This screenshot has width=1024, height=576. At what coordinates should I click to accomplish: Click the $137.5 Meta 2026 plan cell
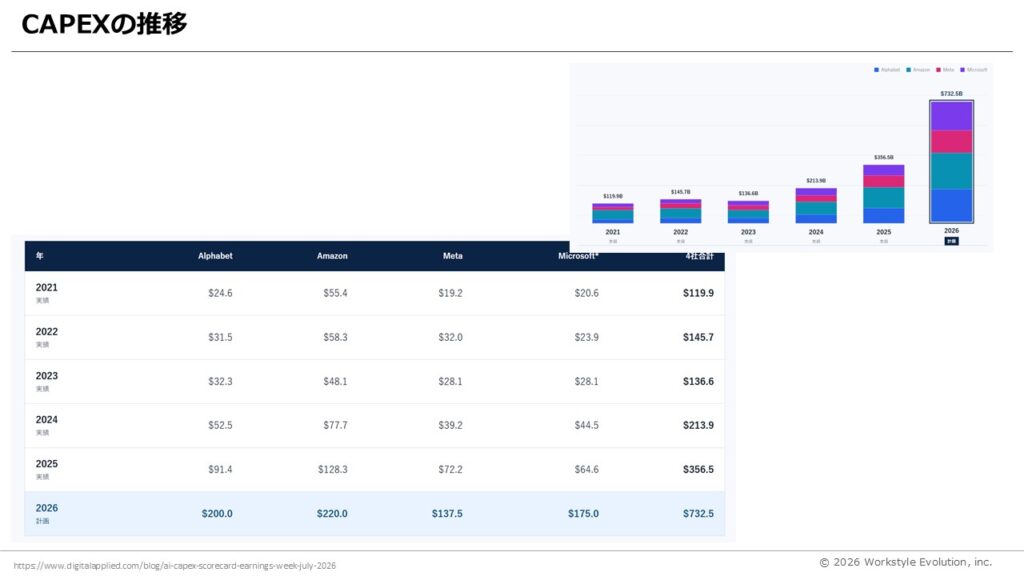pos(447,514)
